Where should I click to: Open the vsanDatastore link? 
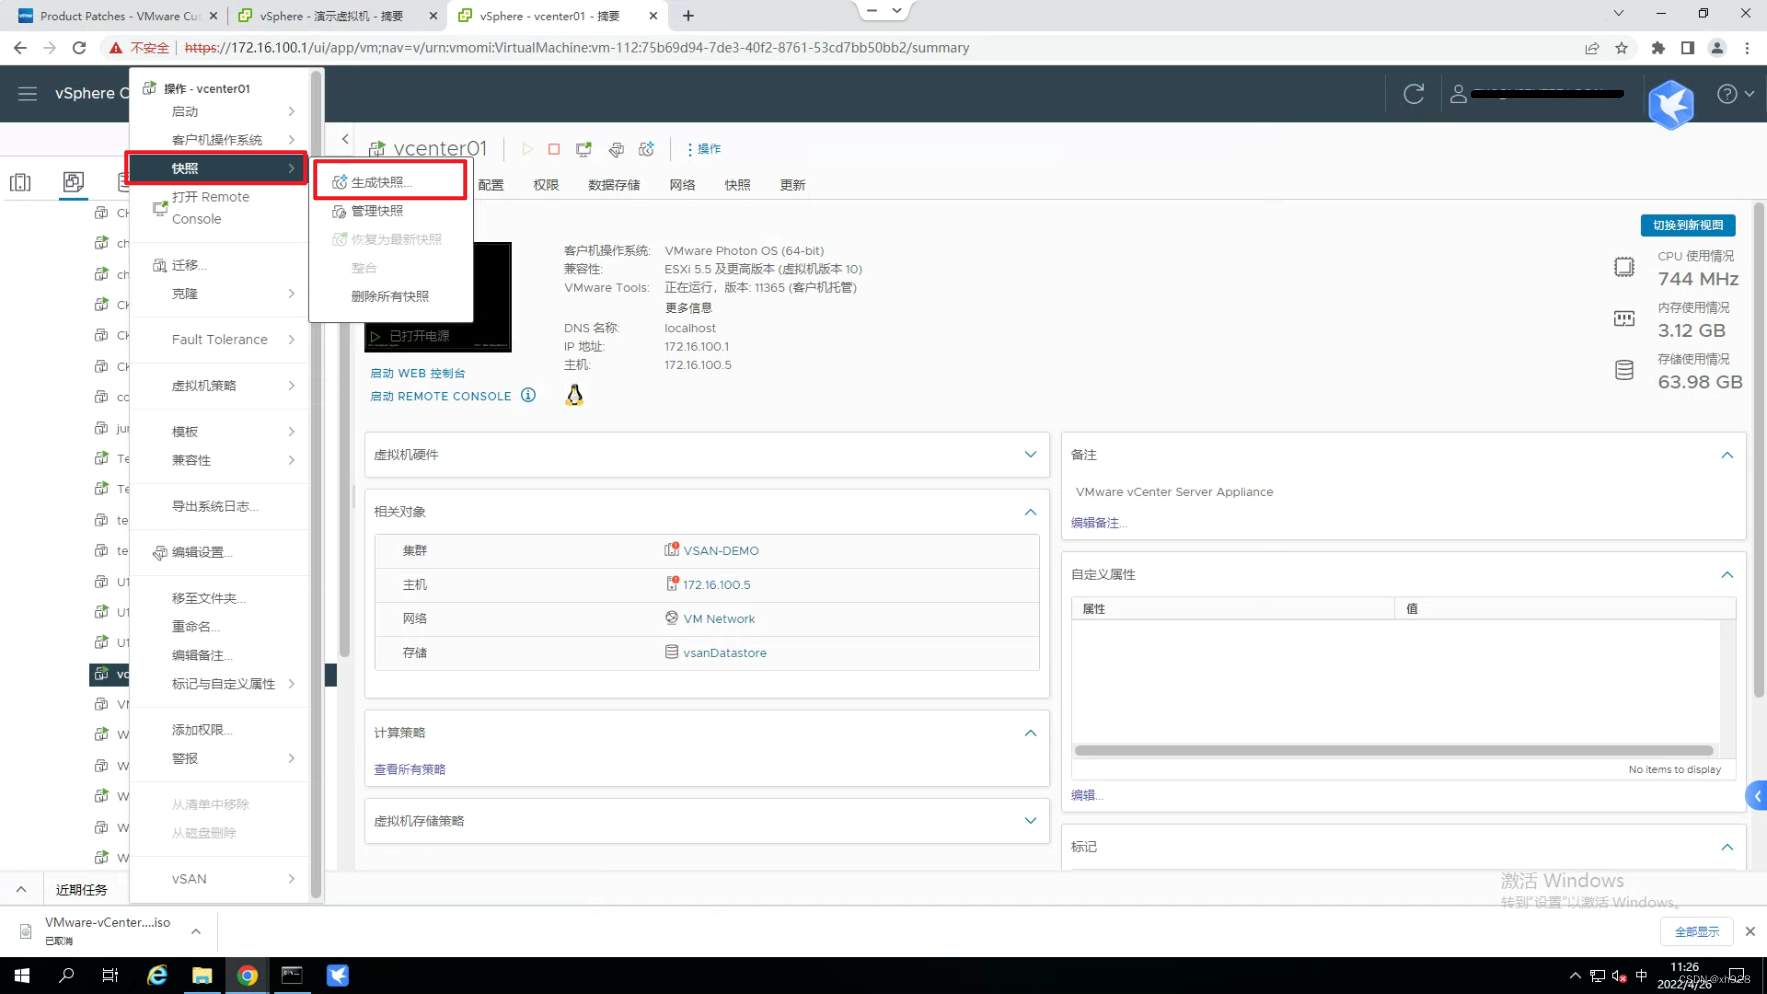pos(725,653)
